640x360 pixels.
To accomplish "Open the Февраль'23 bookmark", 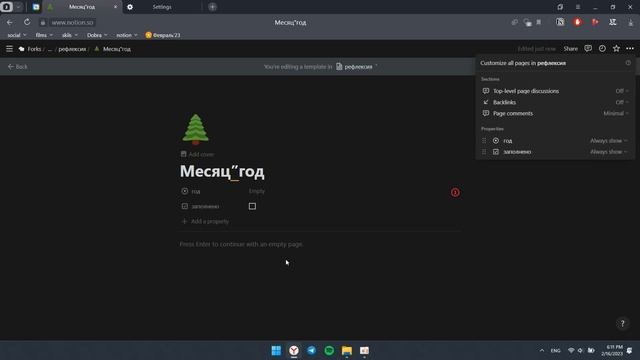I will click(x=163, y=35).
